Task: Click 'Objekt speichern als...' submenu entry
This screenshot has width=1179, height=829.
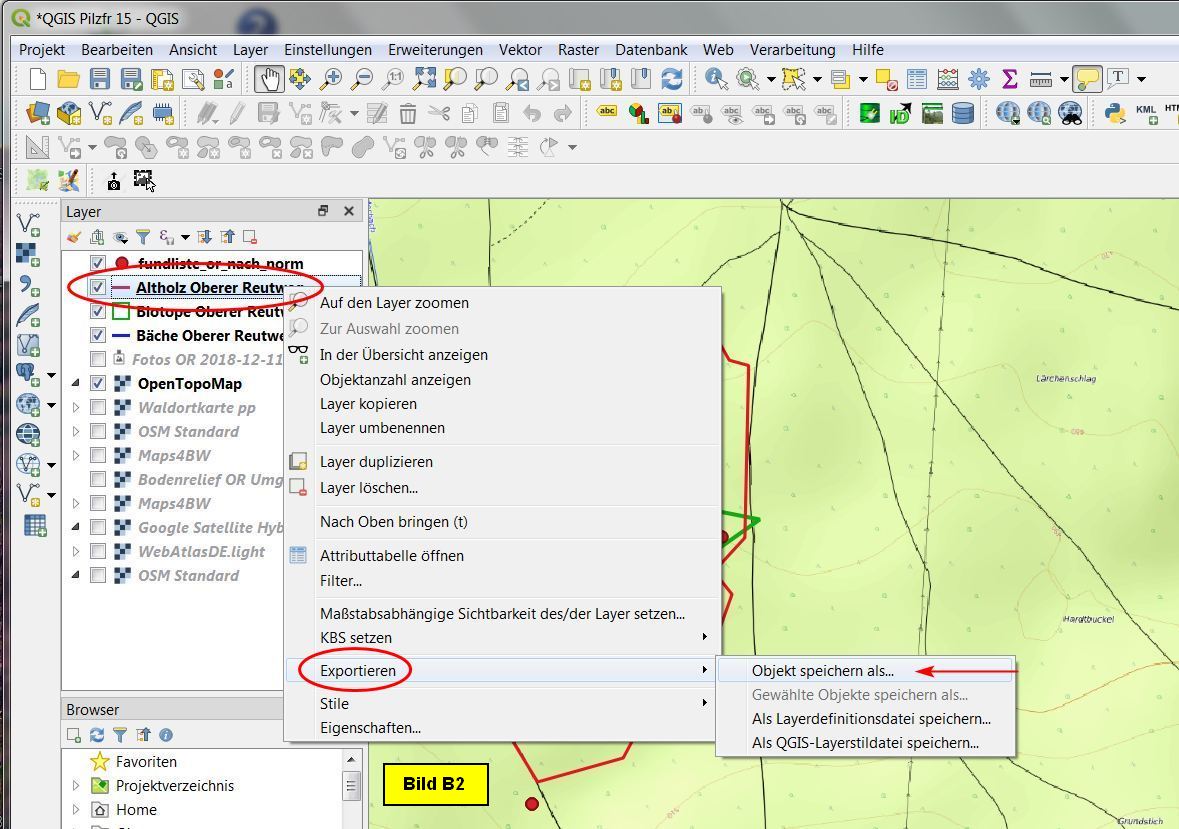Action: click(822, 671)
